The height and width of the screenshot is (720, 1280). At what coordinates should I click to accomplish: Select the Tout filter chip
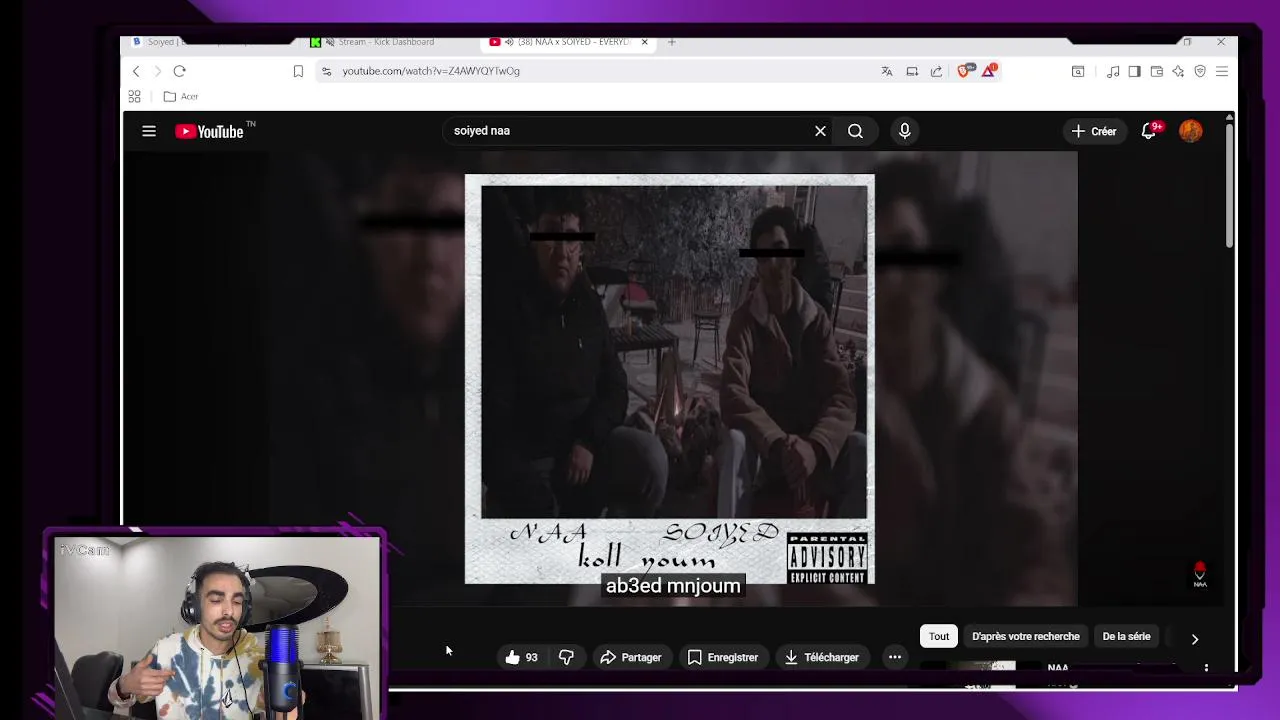click(x=939, y=636)
